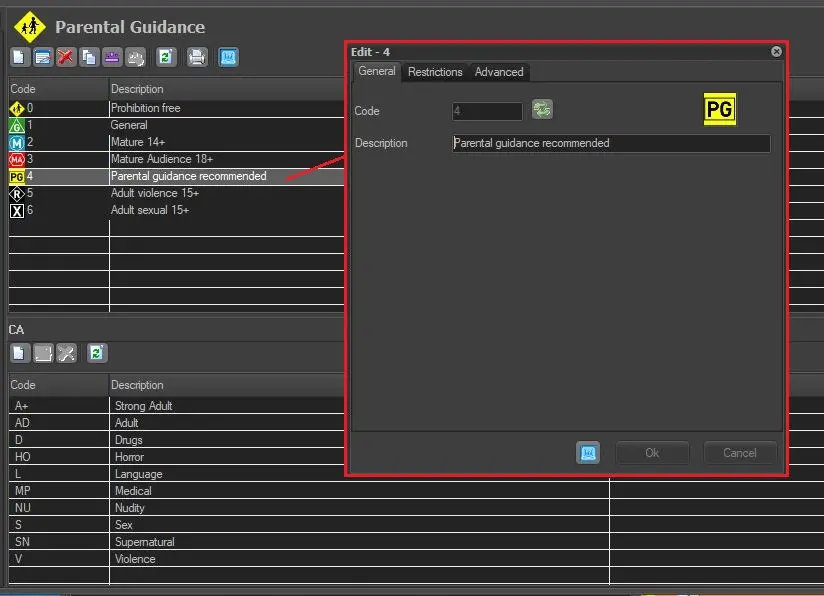Refresh the Parental Guidance list

coord(166,57)
